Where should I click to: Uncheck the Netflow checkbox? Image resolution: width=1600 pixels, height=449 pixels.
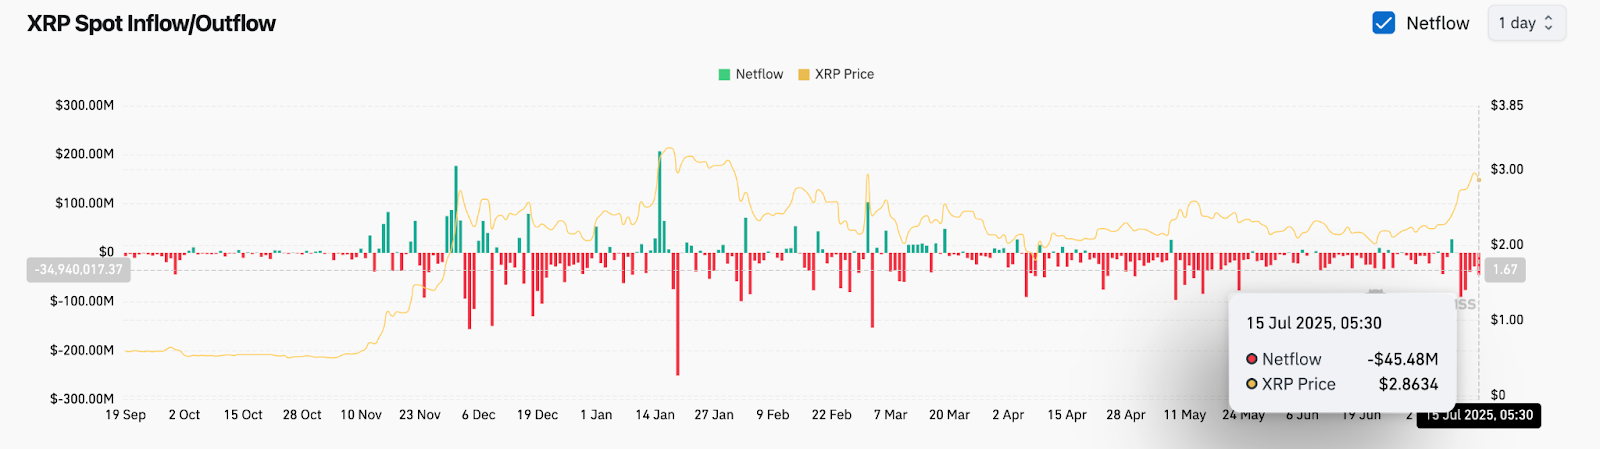[x=1383, y=23]
